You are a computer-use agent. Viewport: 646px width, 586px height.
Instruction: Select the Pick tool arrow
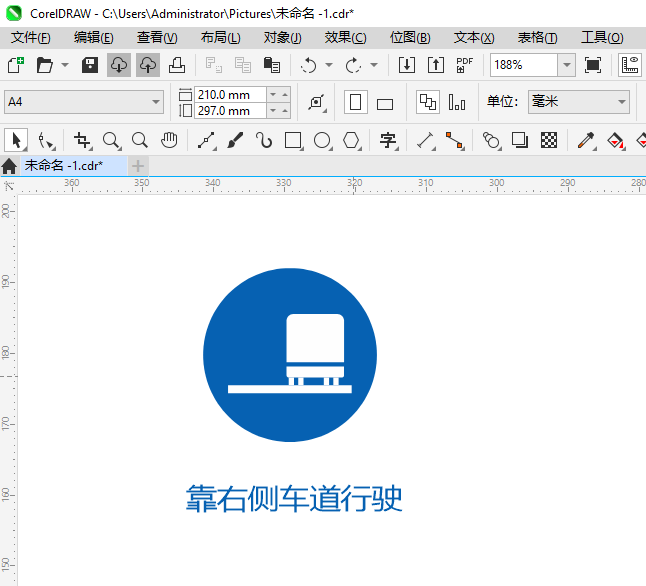point(16,141)
